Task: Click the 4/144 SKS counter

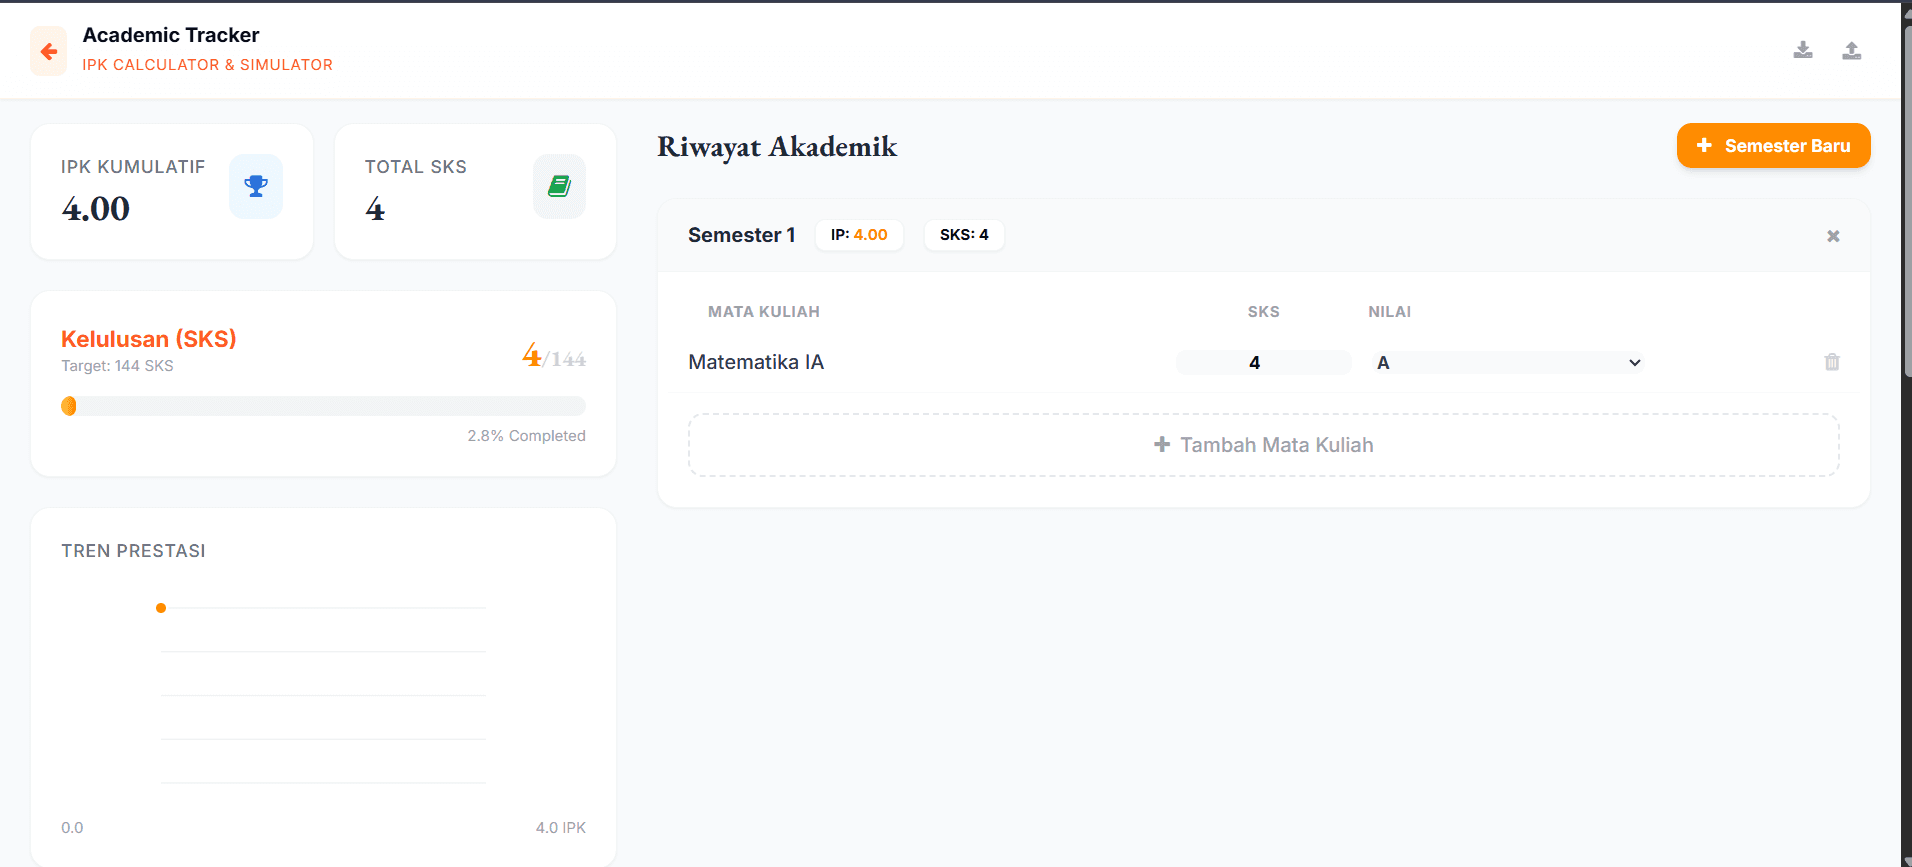Action: tap(554, 356)
